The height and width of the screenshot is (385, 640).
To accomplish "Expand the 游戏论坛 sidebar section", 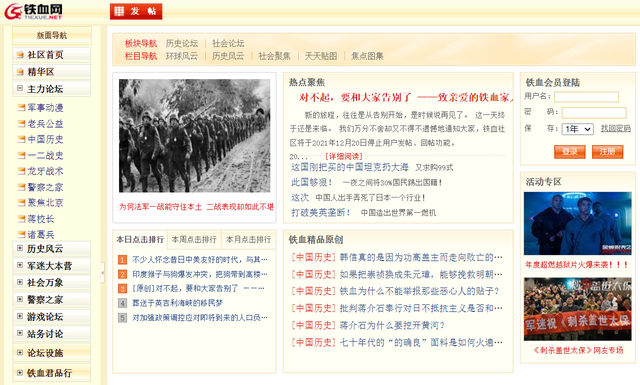I will (20, 316).
